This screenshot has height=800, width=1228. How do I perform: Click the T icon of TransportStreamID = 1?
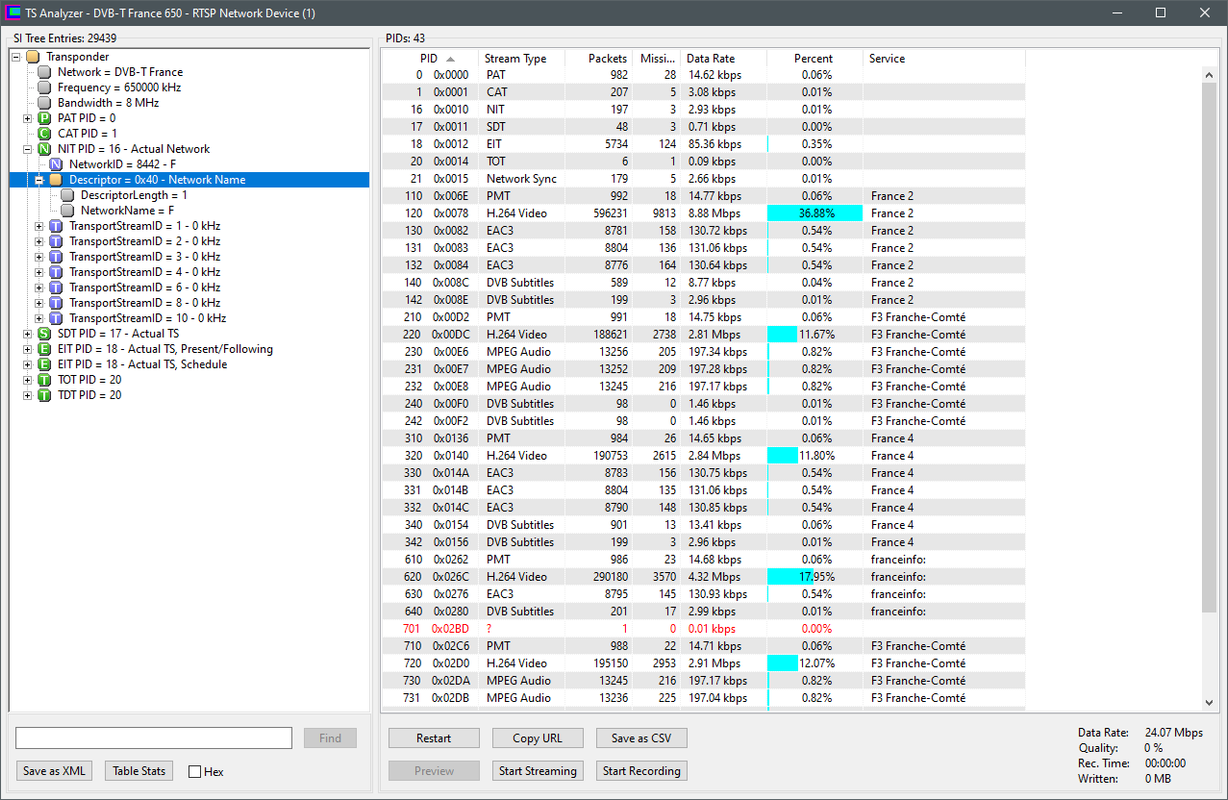pos(55,226)
